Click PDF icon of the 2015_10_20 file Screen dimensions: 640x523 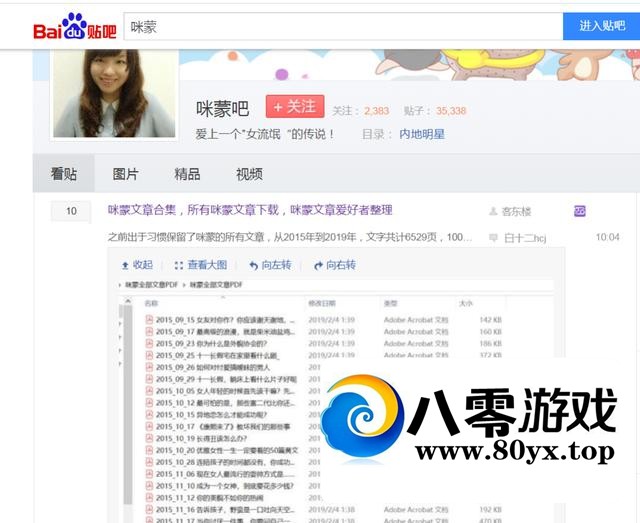click(149, 450)
